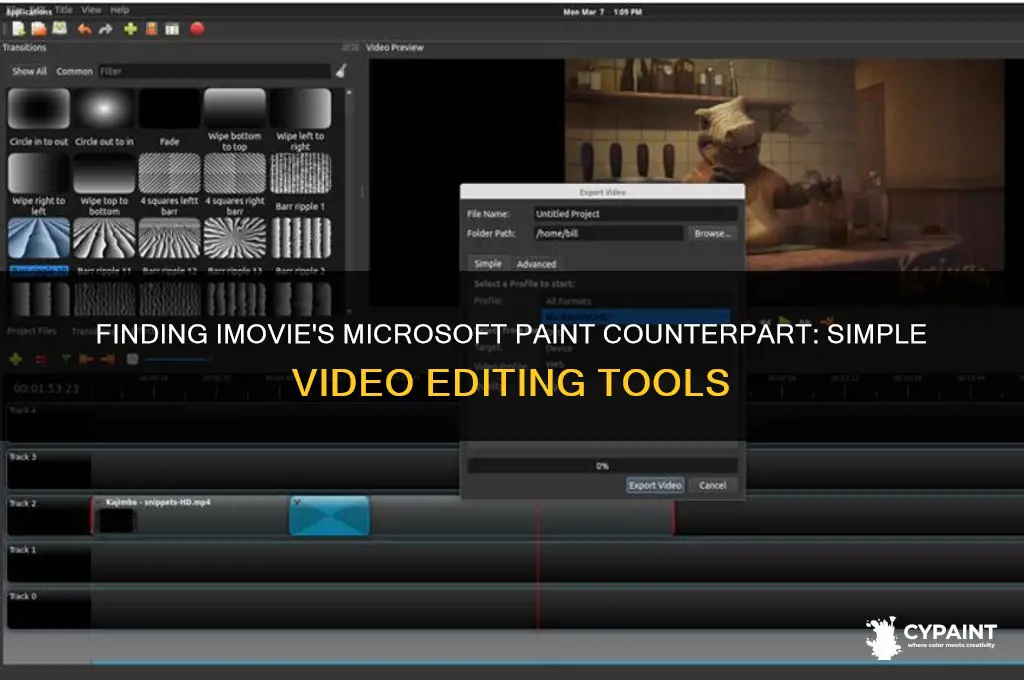Open the Profile dropdown showing All Formats
The image size is (1024, 680).
tap(637, 301)
